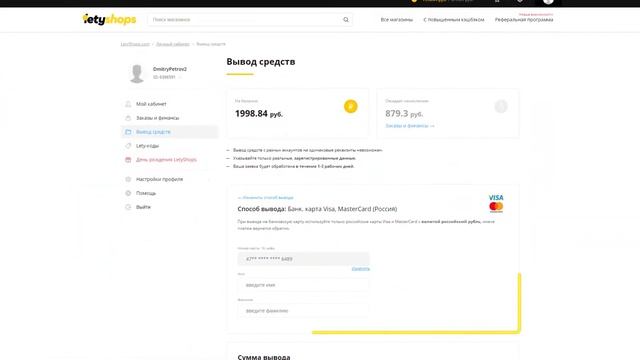Open 'С повышенным кэшбэком' menu item

coord(453,20)
